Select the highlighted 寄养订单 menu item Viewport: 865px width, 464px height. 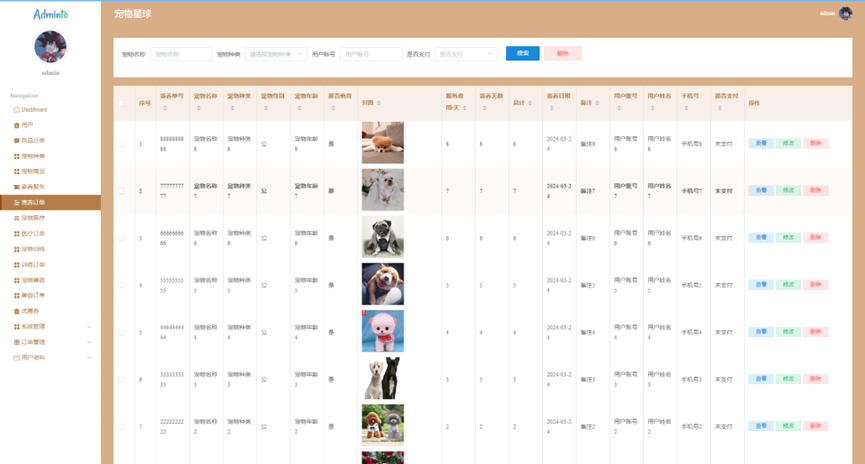click(x=50, y=202)
